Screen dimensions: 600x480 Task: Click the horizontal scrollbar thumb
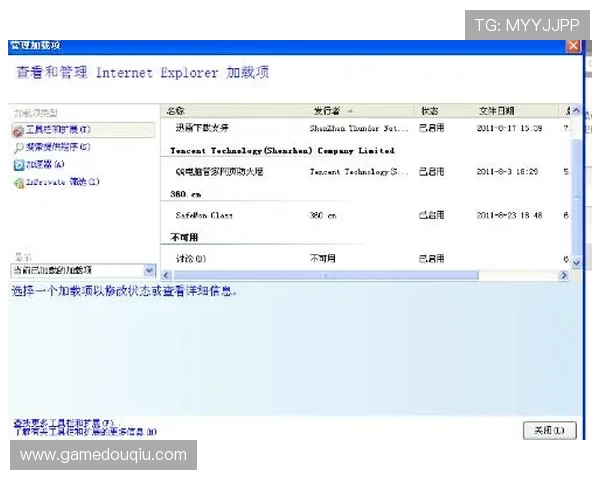[326, 275]
